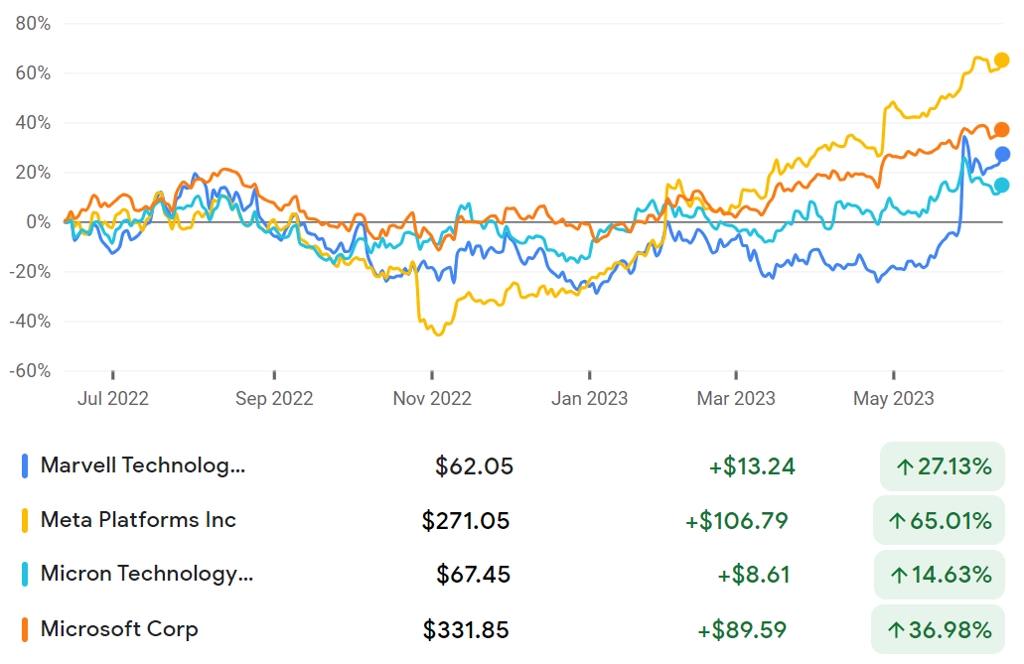Click Meta's $271.05 price value

(x=465, y=521)
